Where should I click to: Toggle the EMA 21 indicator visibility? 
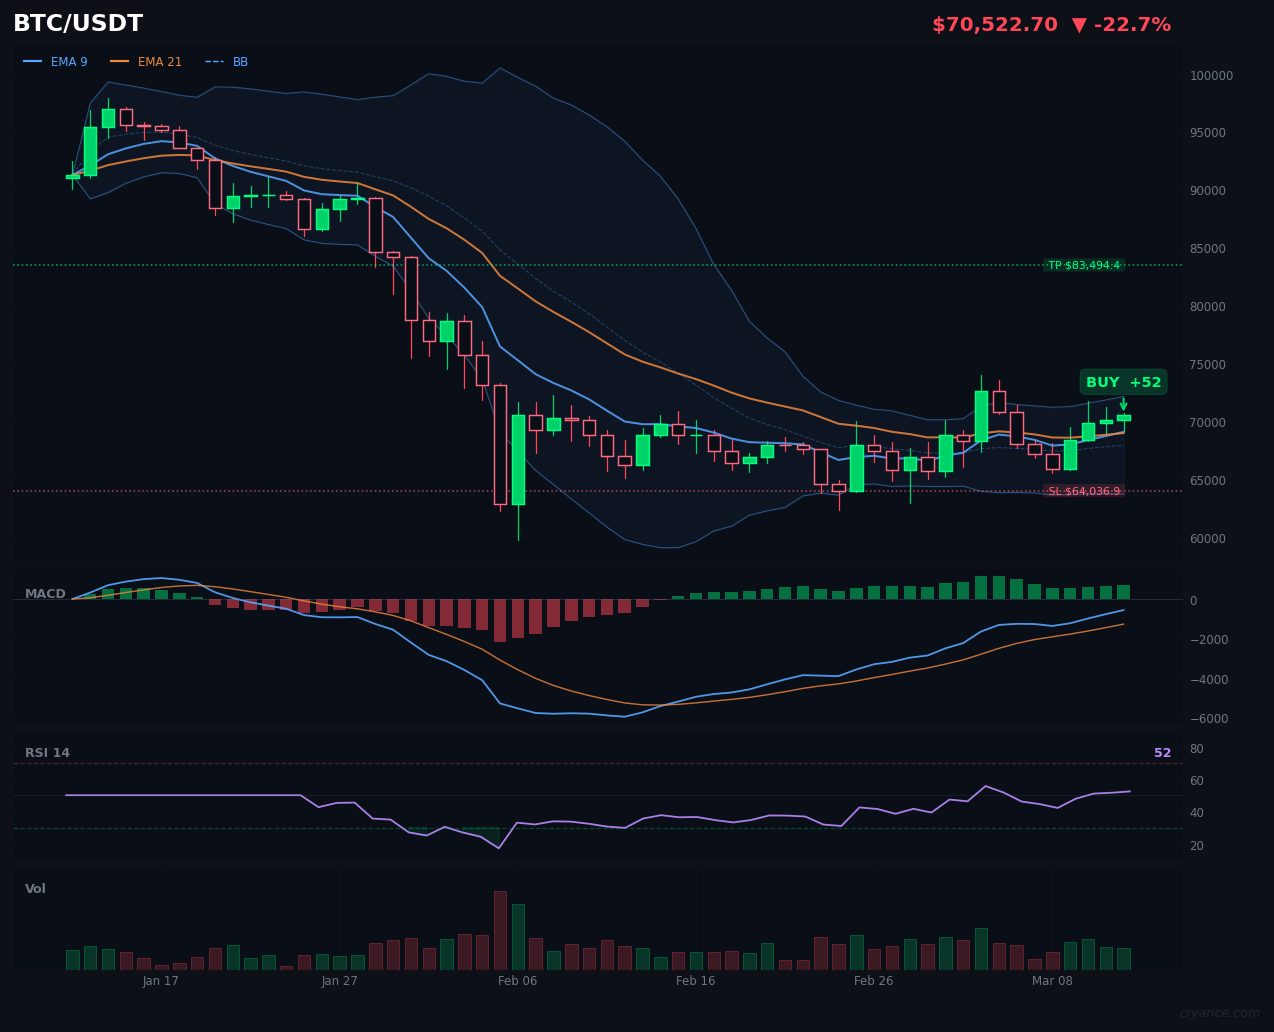[x=159, y=61]
